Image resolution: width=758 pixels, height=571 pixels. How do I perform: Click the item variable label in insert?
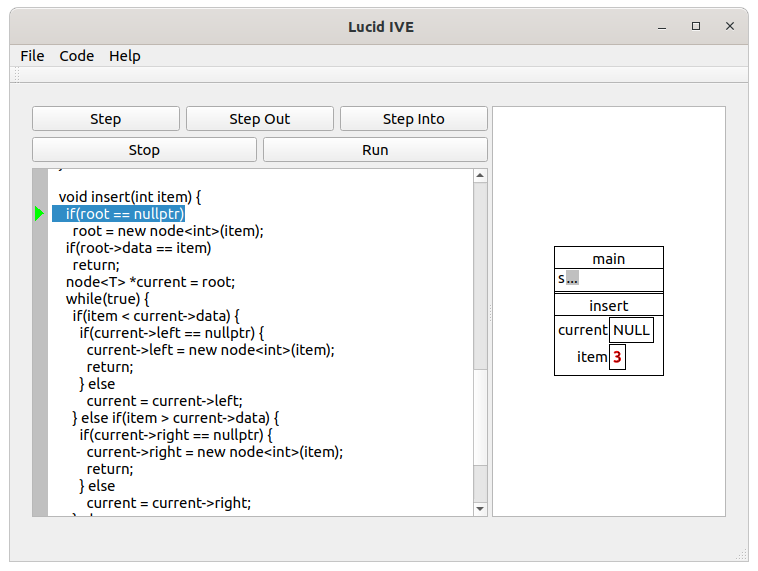[x=592, y=357]
